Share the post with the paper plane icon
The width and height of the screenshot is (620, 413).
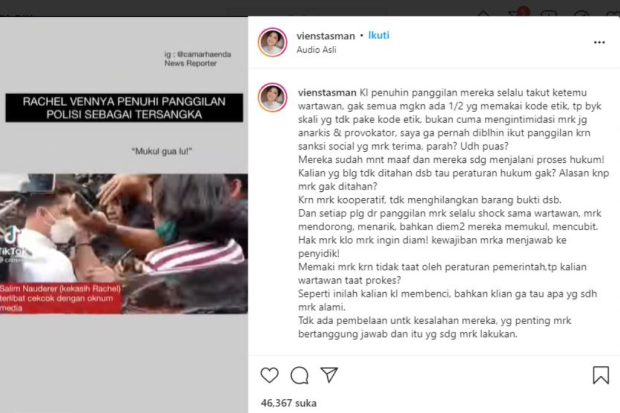[x=329, y=375]
